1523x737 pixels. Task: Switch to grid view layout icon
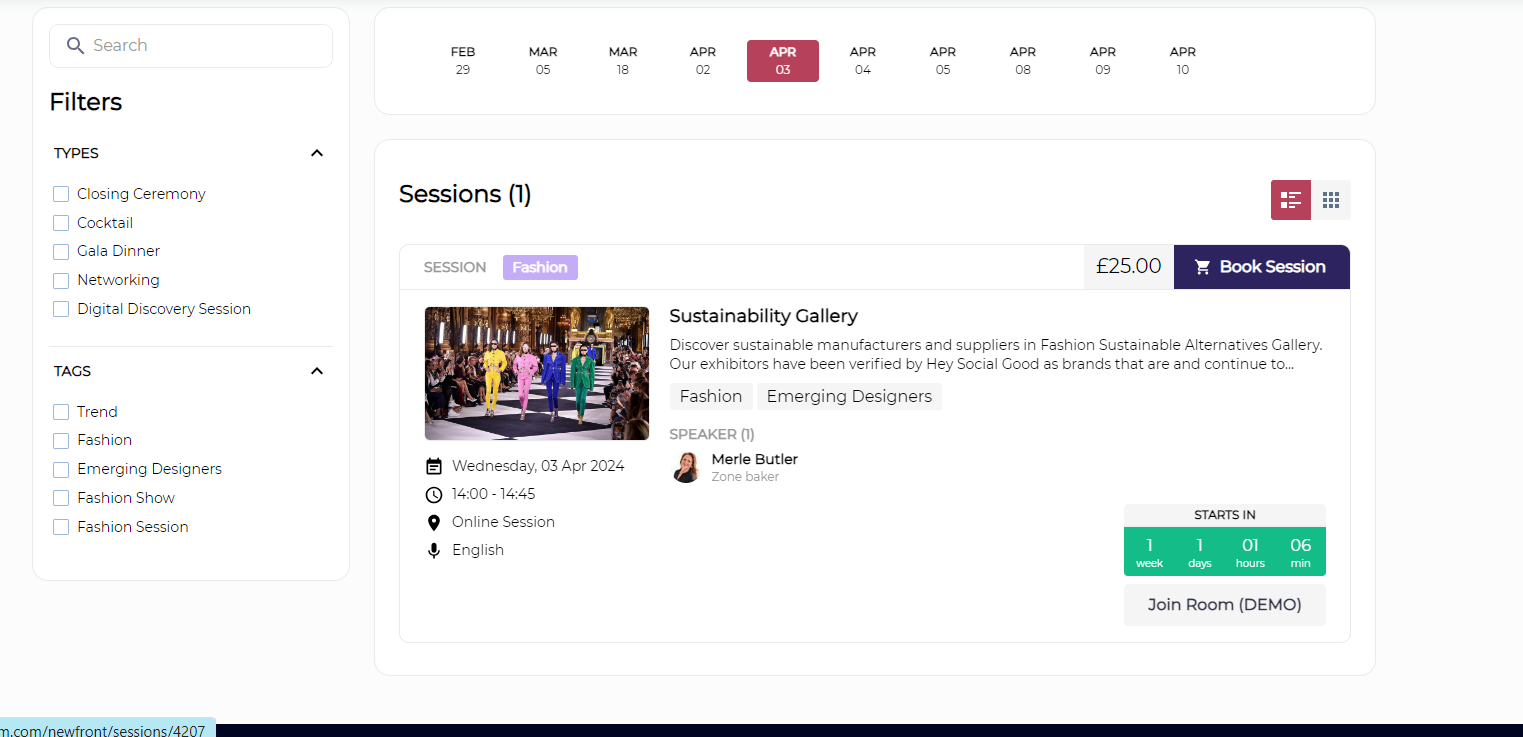click(x=1330, y=200)
